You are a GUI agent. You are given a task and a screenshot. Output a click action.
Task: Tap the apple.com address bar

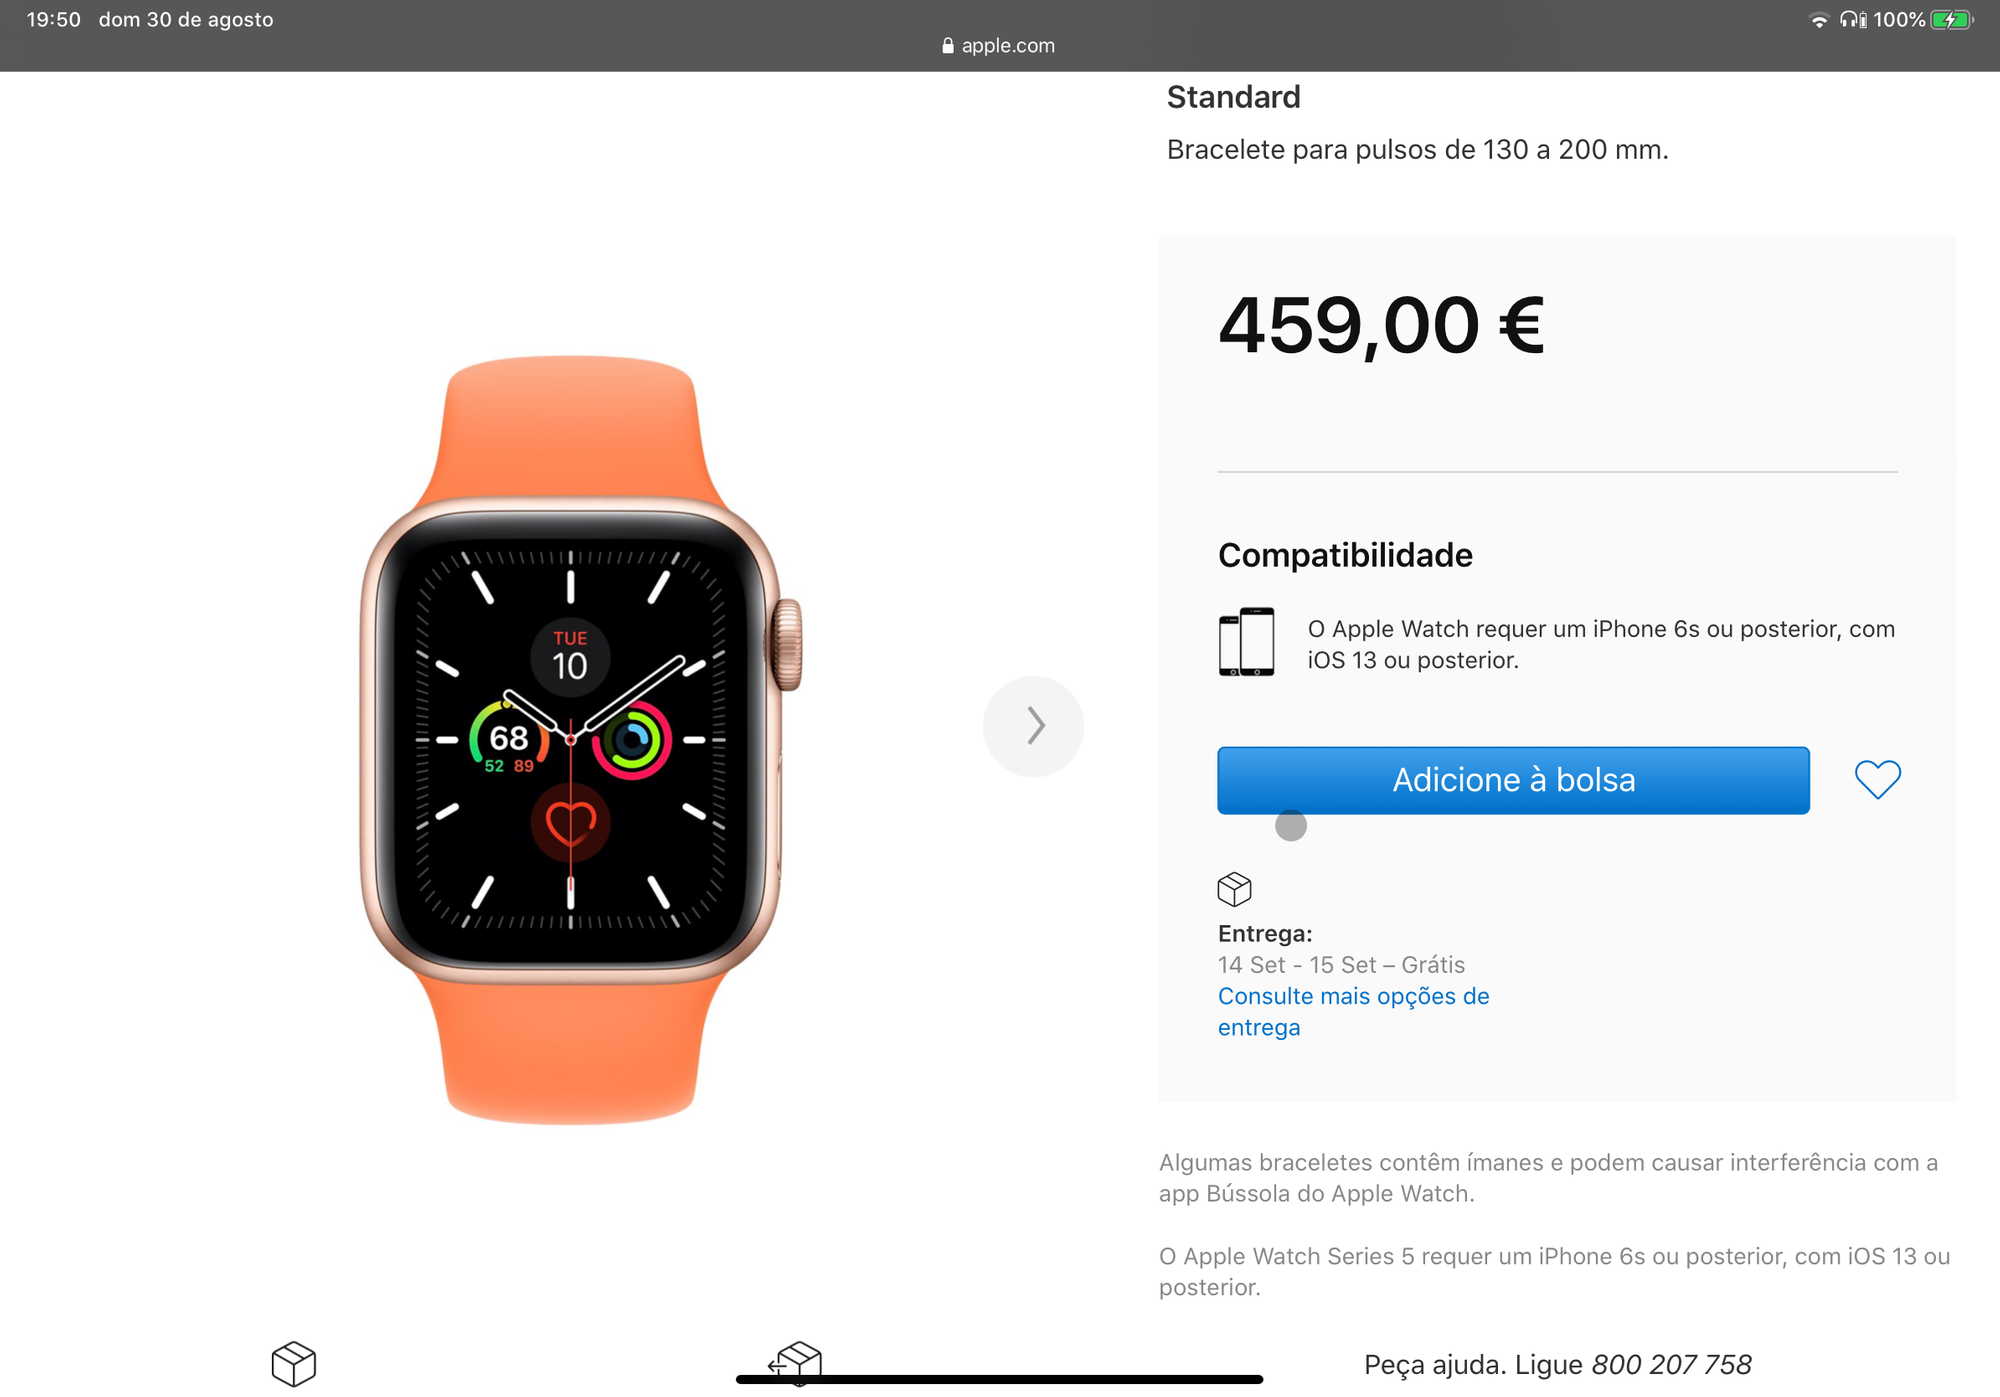click(x=999, y=46)
